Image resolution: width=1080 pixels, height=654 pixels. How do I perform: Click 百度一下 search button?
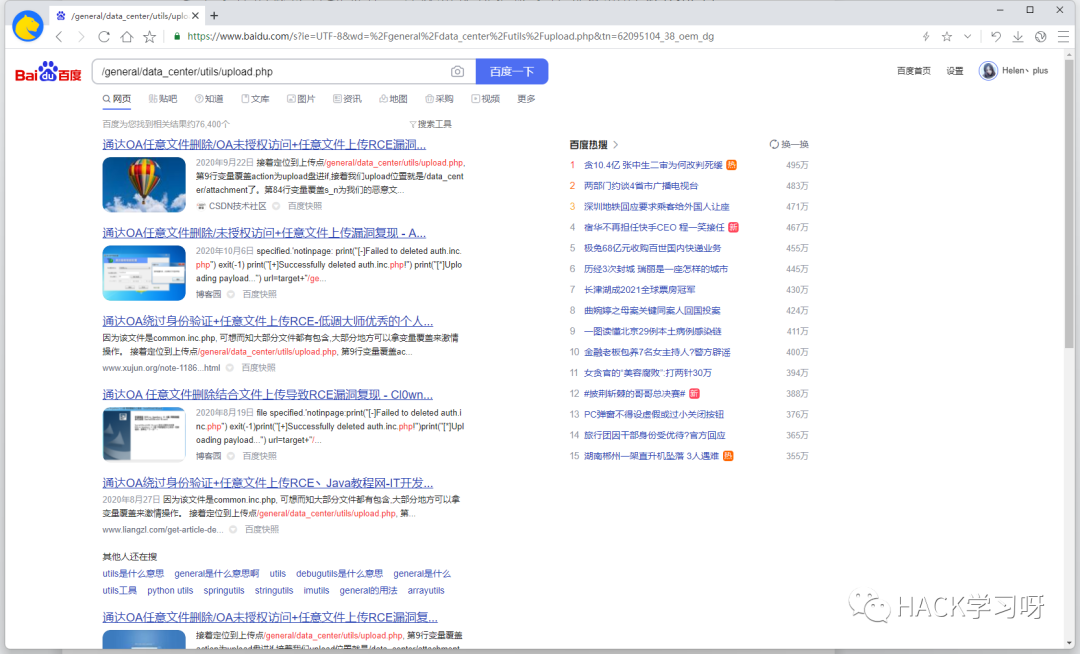512,72
